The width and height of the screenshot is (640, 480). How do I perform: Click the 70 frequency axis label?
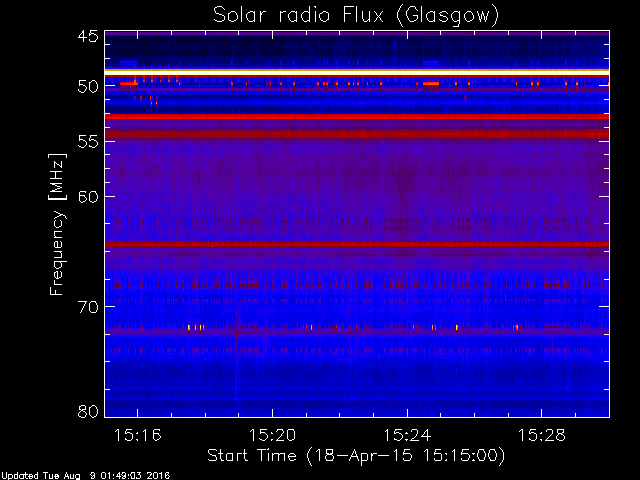[x=88, y=307]
